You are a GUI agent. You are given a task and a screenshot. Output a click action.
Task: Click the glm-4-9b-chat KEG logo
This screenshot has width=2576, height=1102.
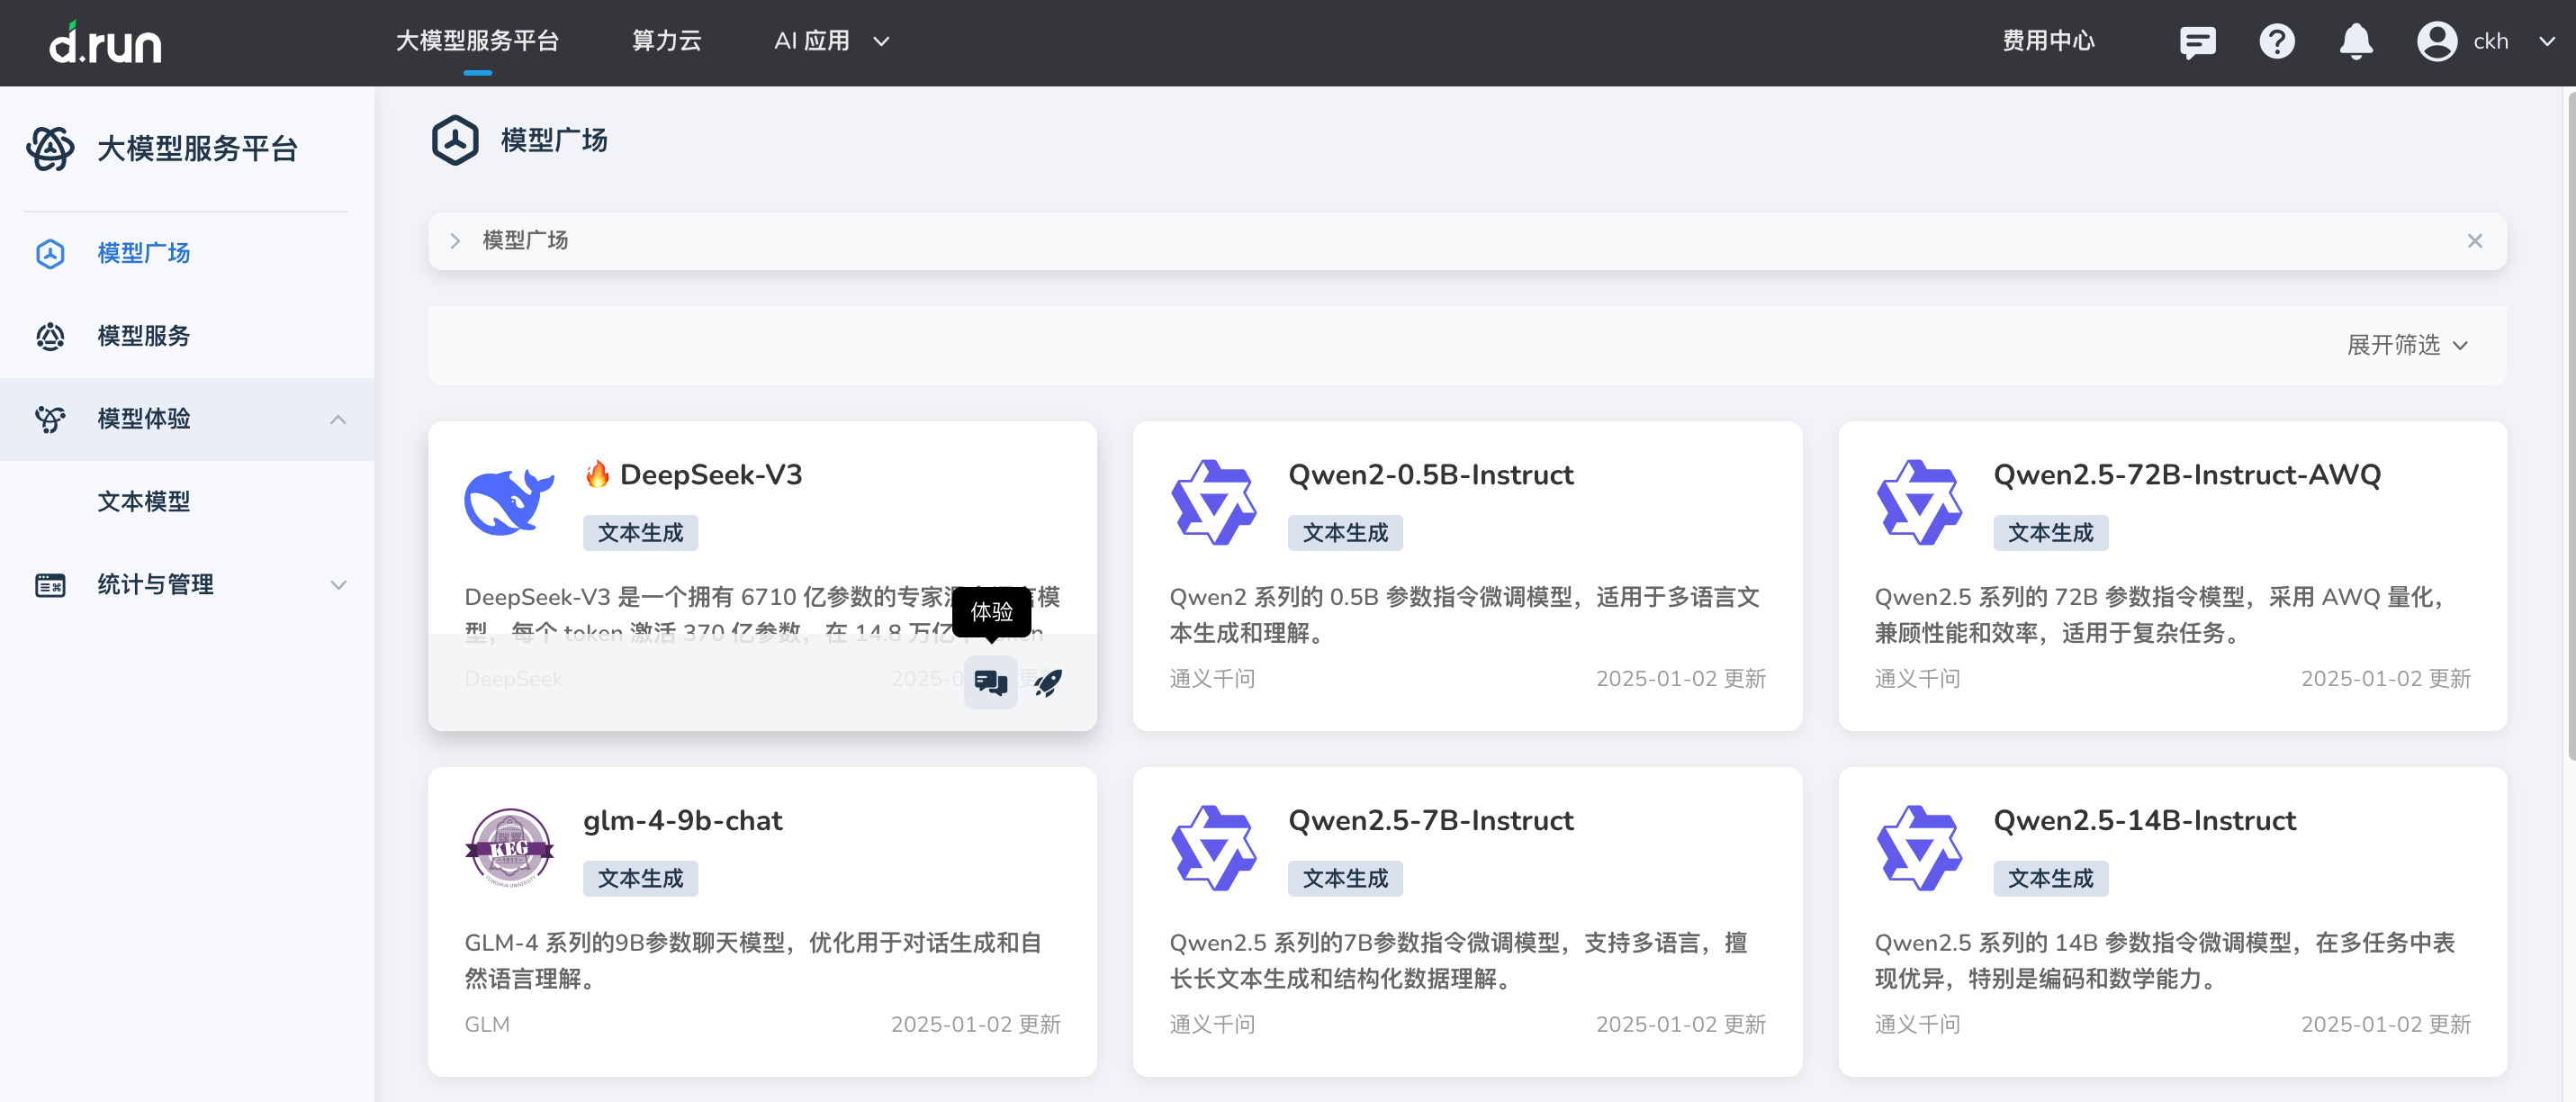pos(509,848)
